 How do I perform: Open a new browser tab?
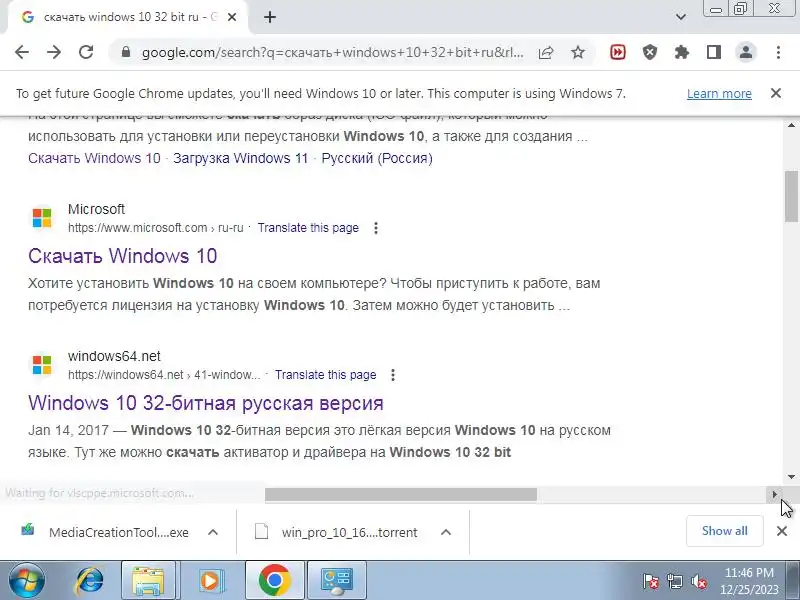[x=270, y=17]
